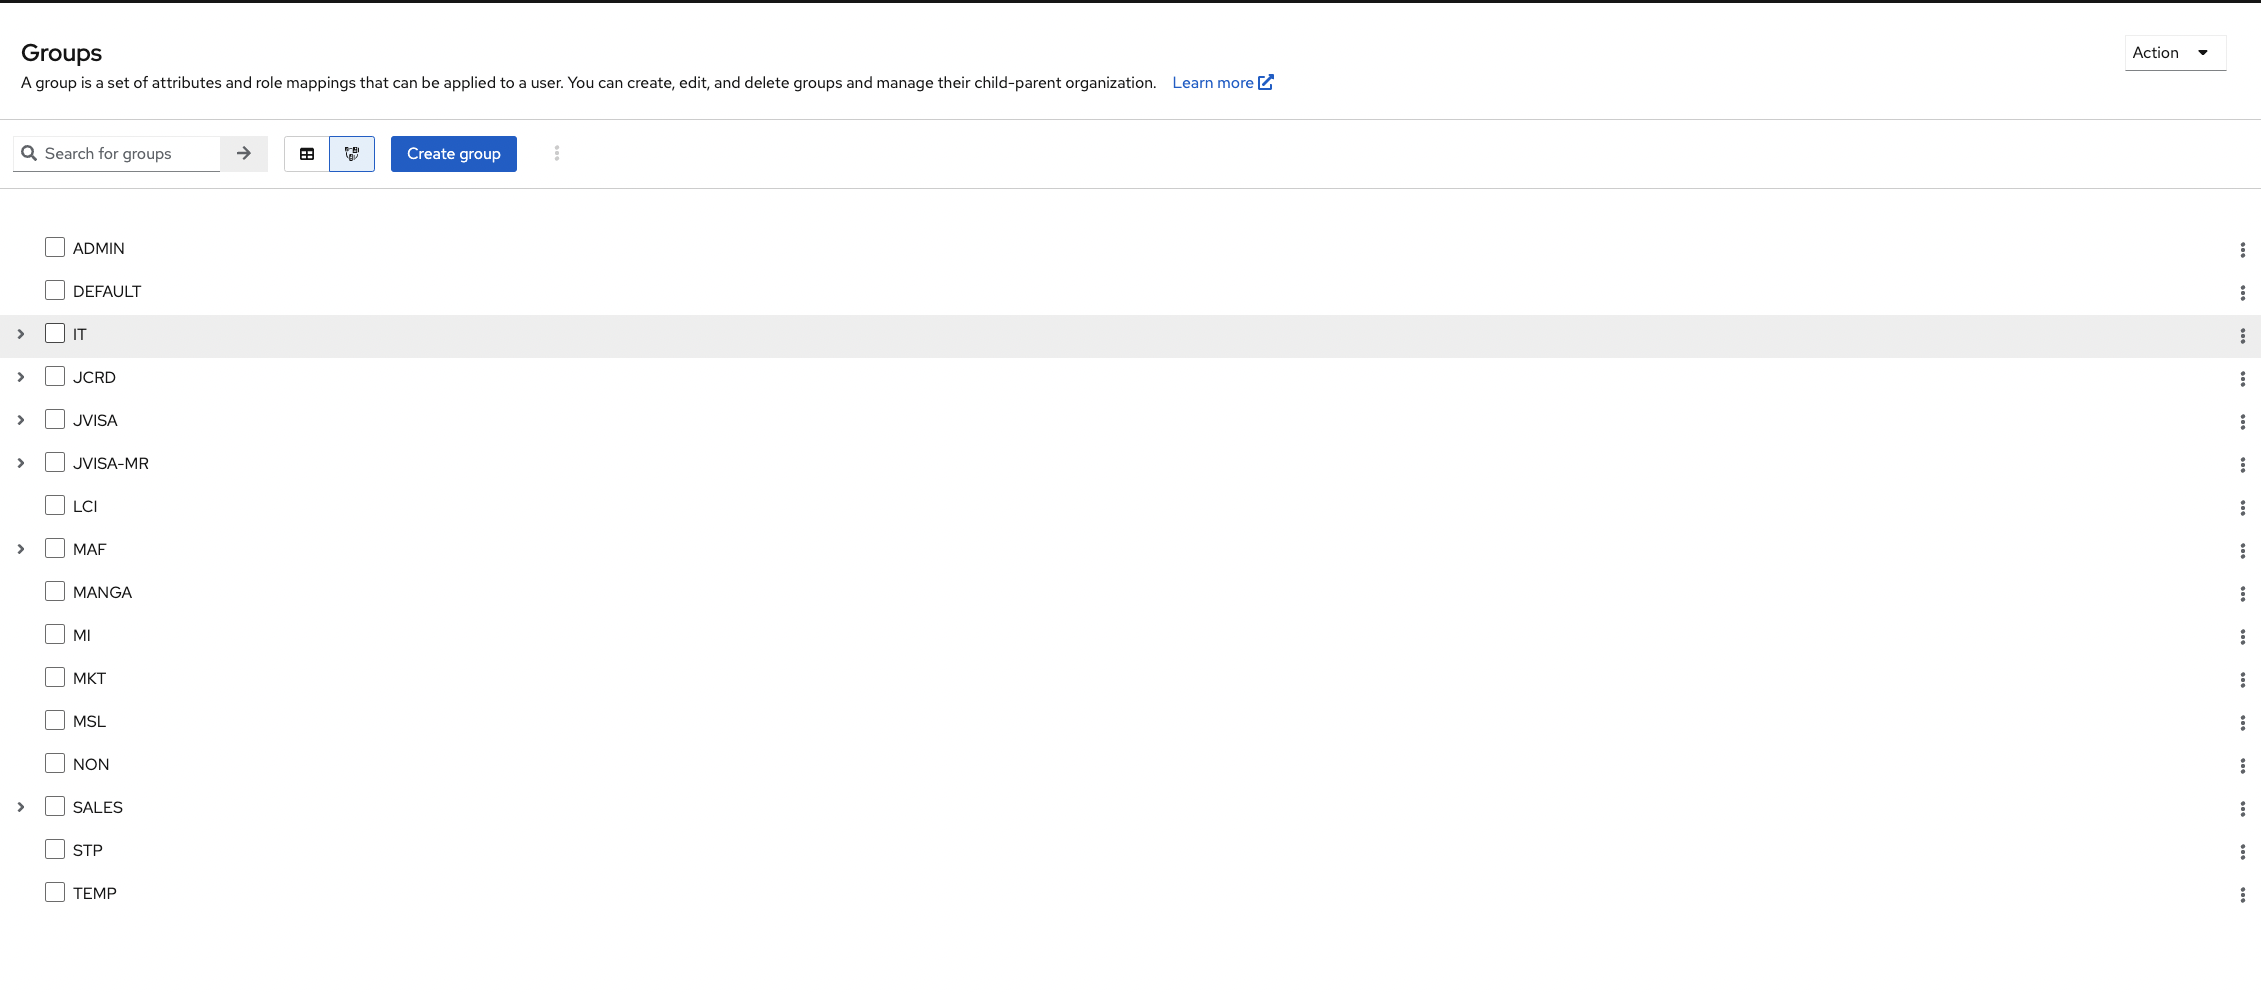Click the Create group button
Image resolution: width=2261 pixels, height=994 pixels.
coord(453,153)
